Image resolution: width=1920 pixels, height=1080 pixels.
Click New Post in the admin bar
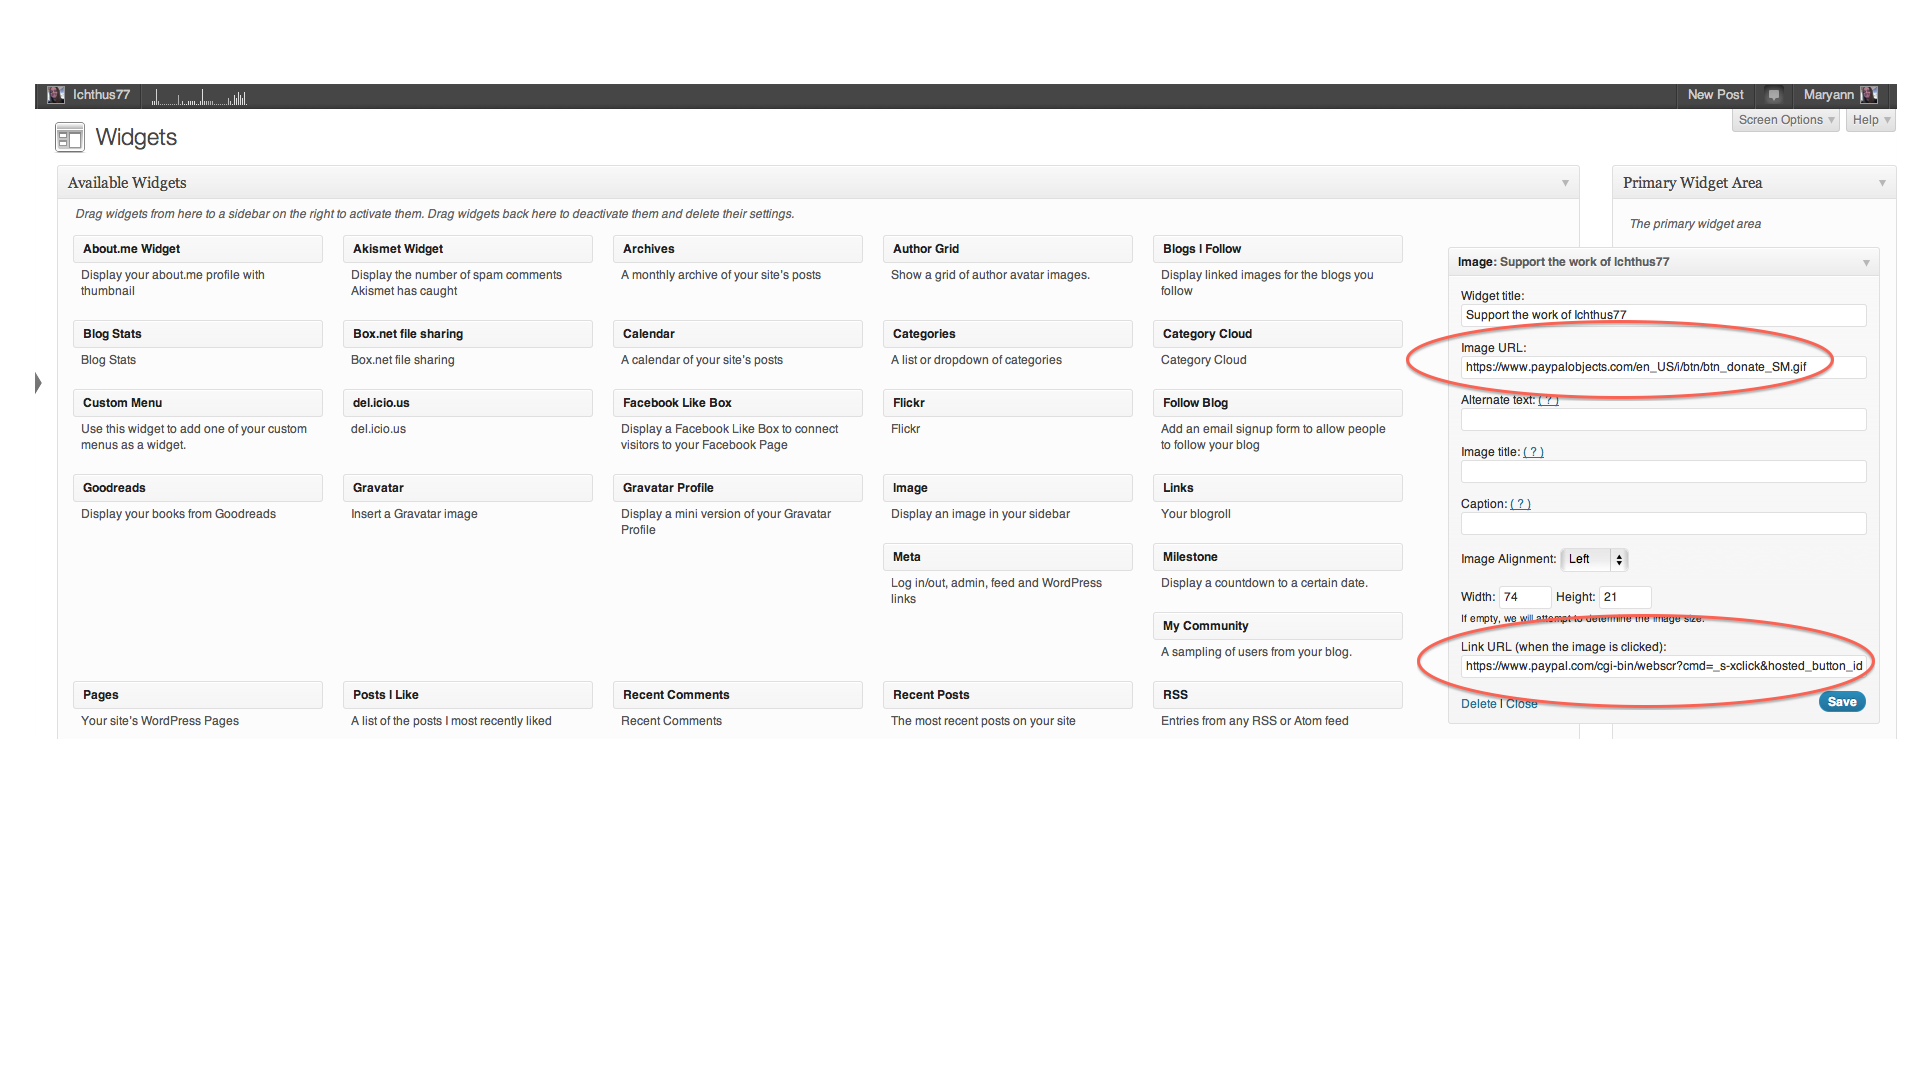(1715, 95)
